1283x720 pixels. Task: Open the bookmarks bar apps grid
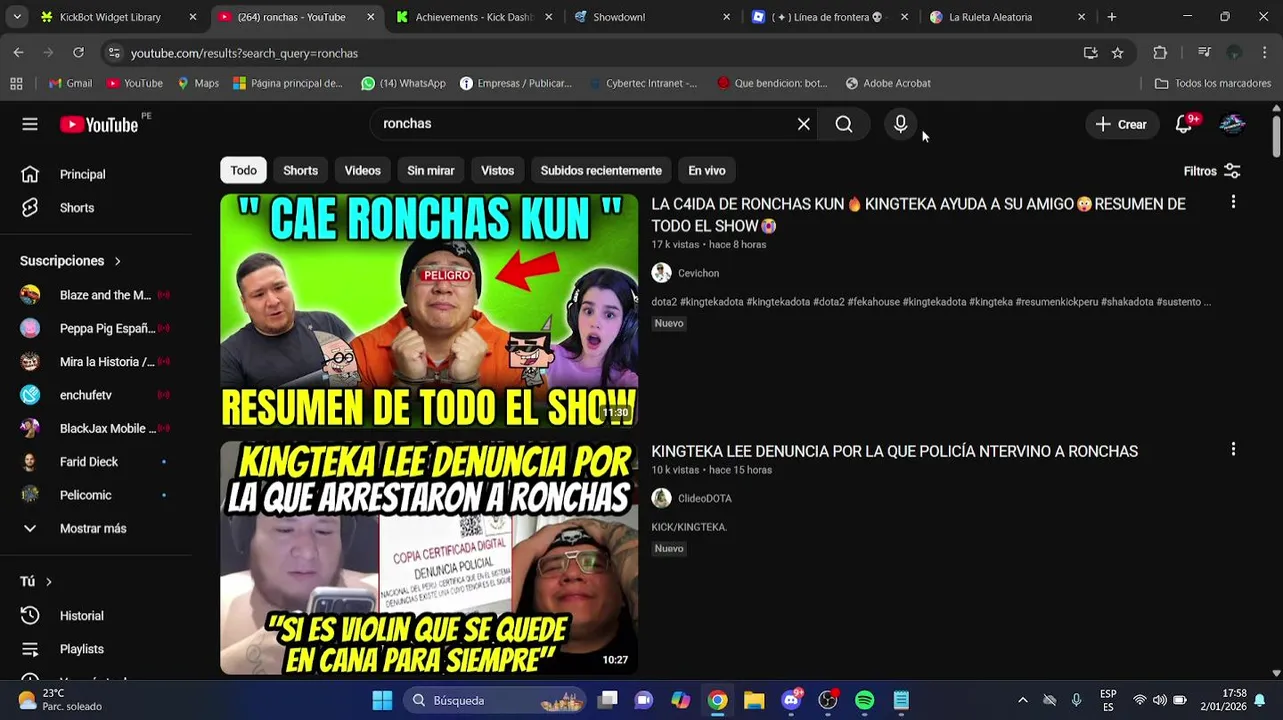pyautogui.click(x=16, y=83)
